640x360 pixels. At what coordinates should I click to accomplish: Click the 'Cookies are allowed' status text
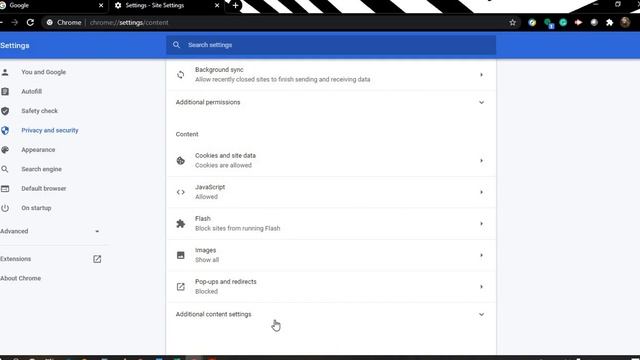(x=223, y=166)
